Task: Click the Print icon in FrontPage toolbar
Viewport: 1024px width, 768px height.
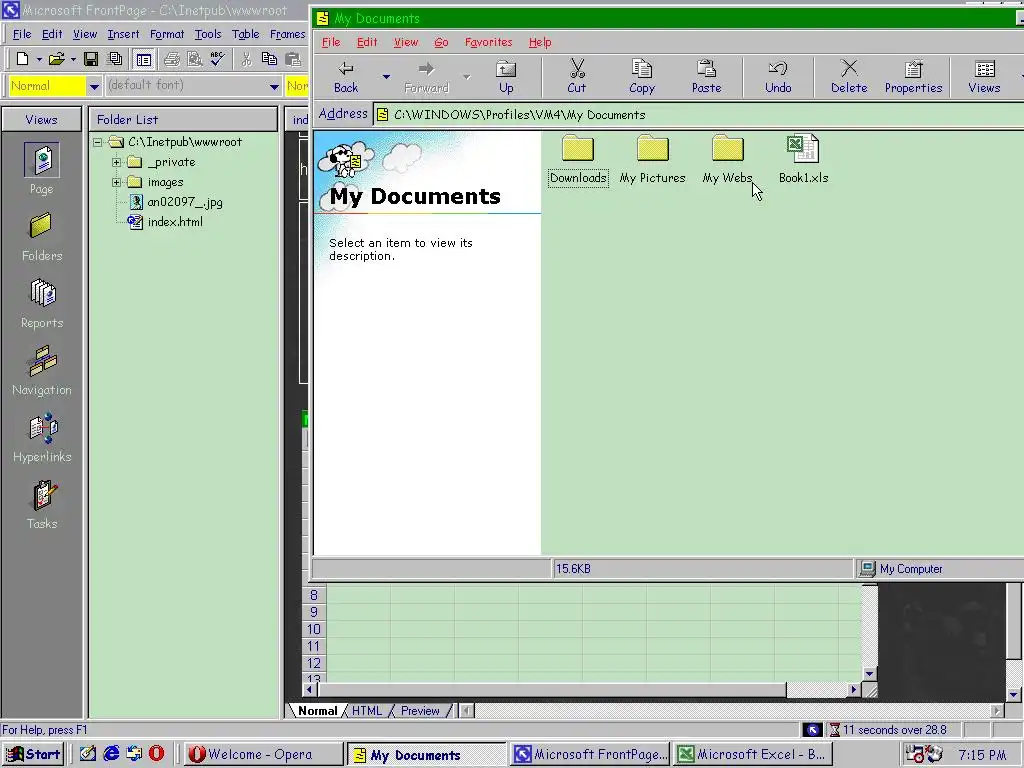Action: point(172,59)
